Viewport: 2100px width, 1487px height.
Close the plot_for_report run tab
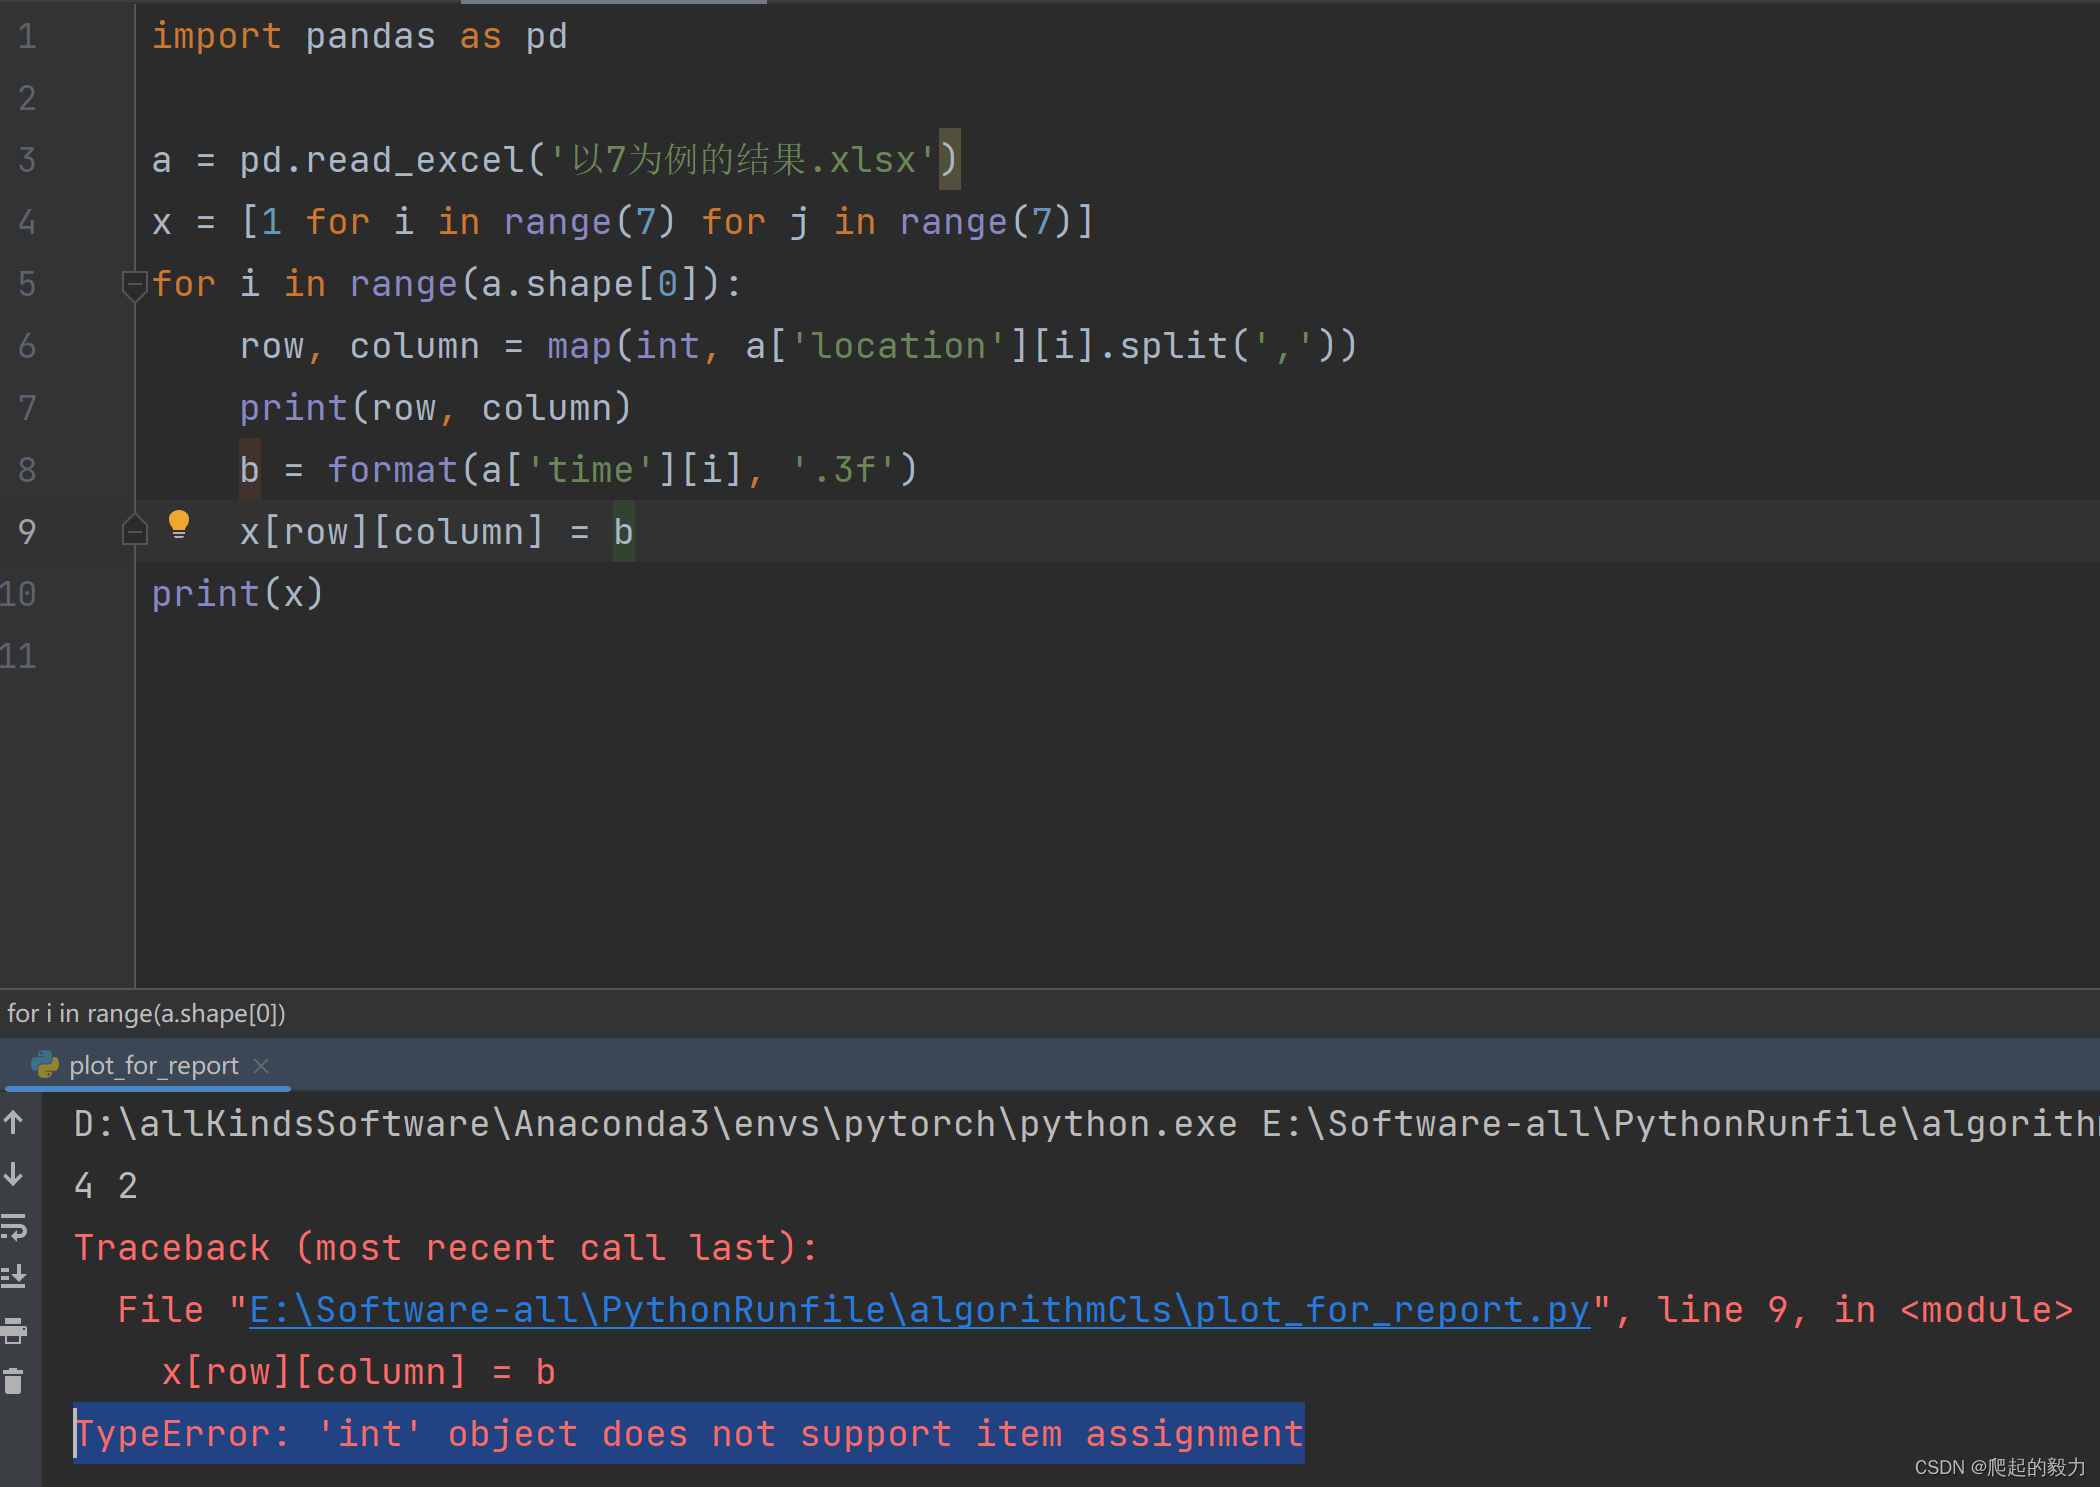click(x=261, y=1066)
